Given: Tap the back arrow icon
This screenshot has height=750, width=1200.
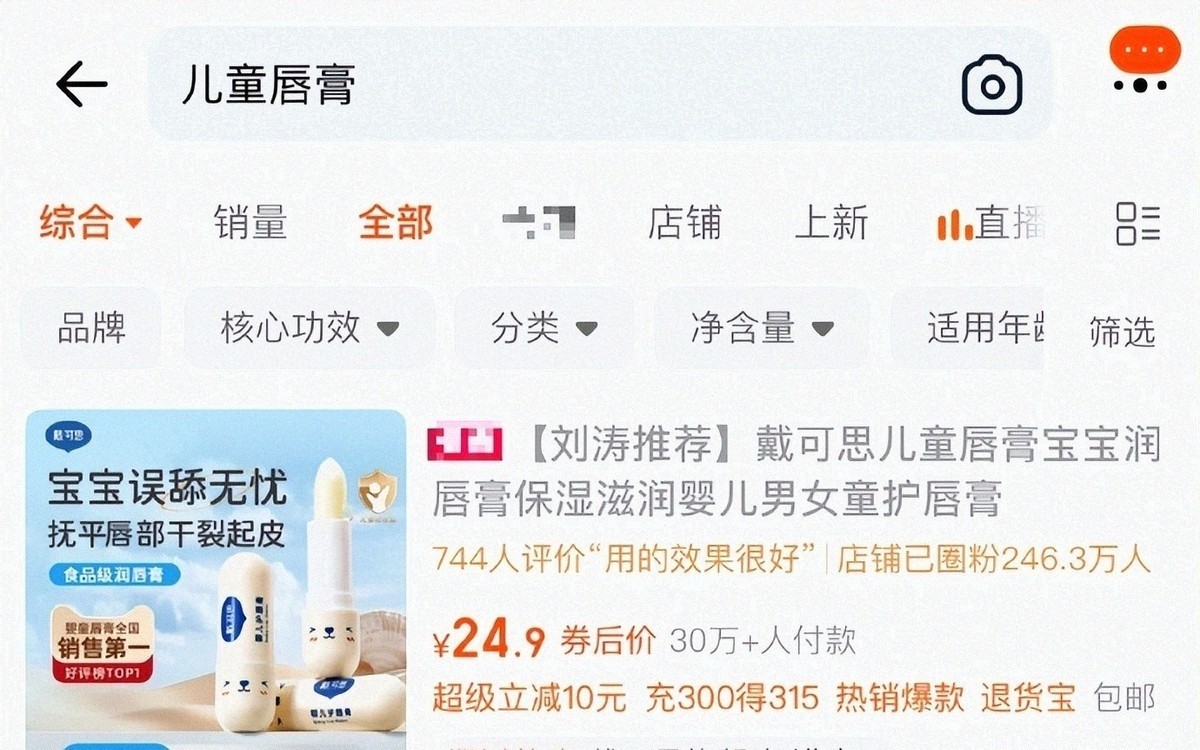Looking at the screenshot, I should pos(82,84).
